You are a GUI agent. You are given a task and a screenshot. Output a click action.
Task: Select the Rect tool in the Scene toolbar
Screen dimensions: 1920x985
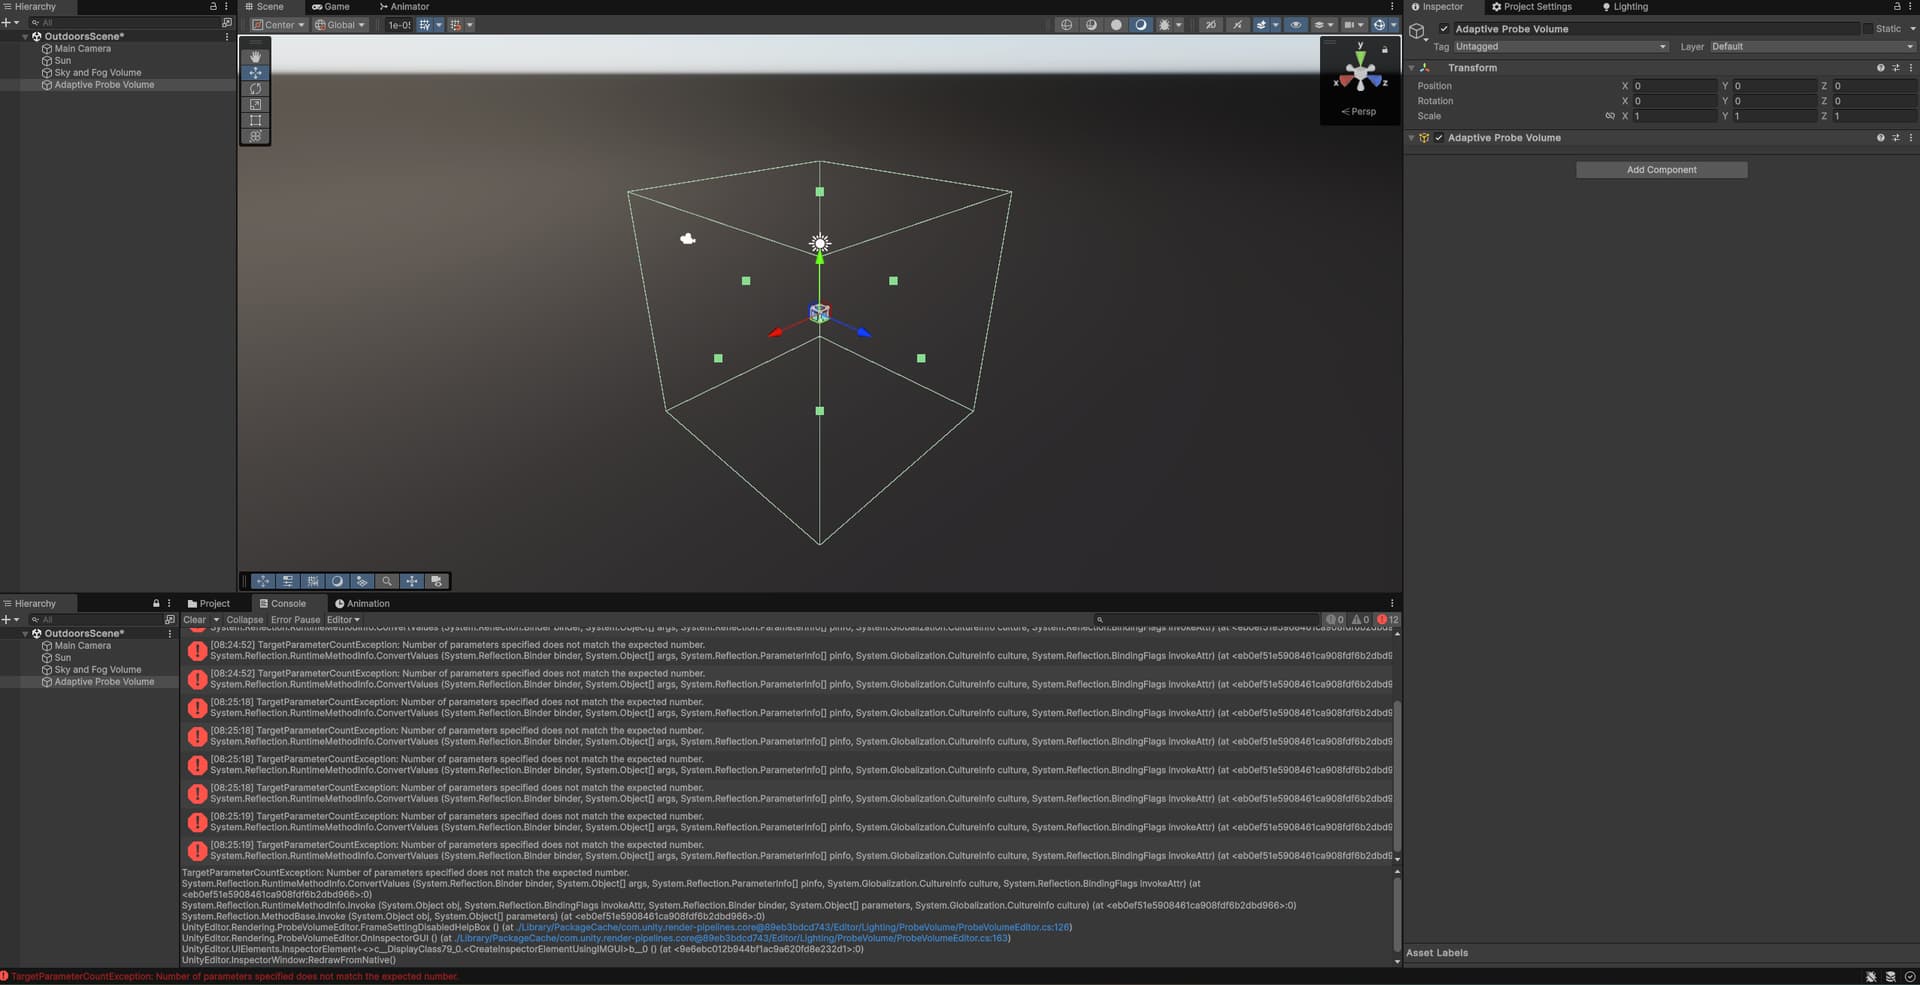point(254,120)
